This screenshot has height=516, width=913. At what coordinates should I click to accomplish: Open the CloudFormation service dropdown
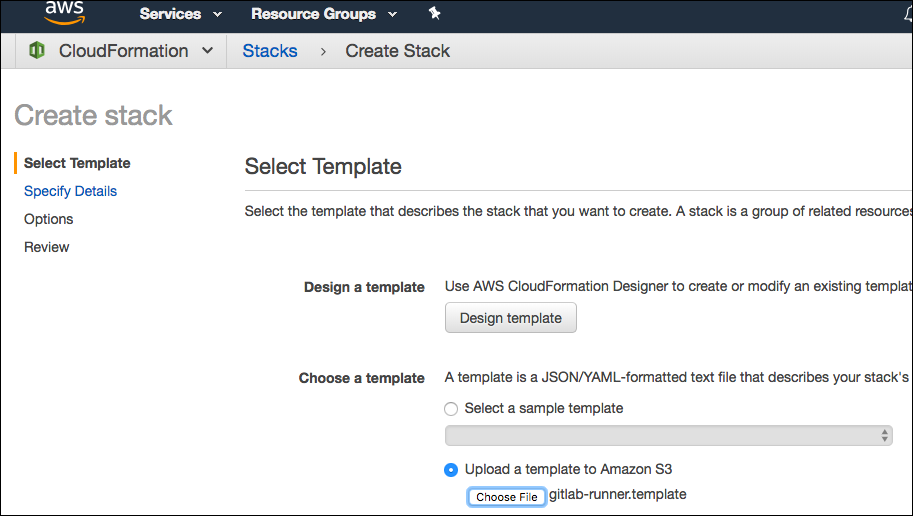coord(123,51)
